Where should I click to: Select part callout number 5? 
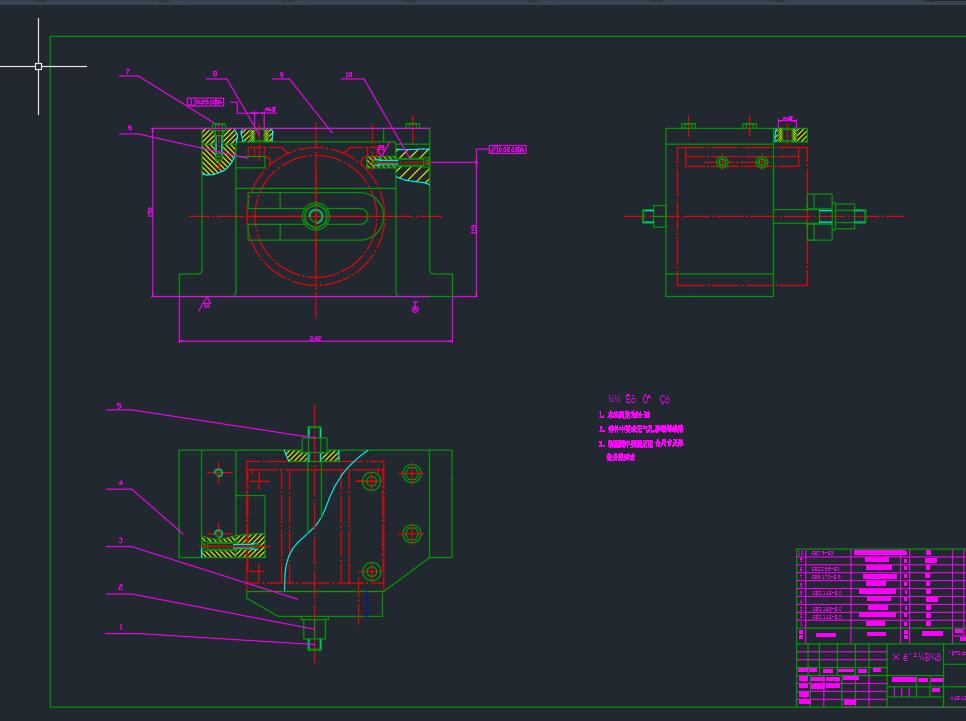point(120,406)
